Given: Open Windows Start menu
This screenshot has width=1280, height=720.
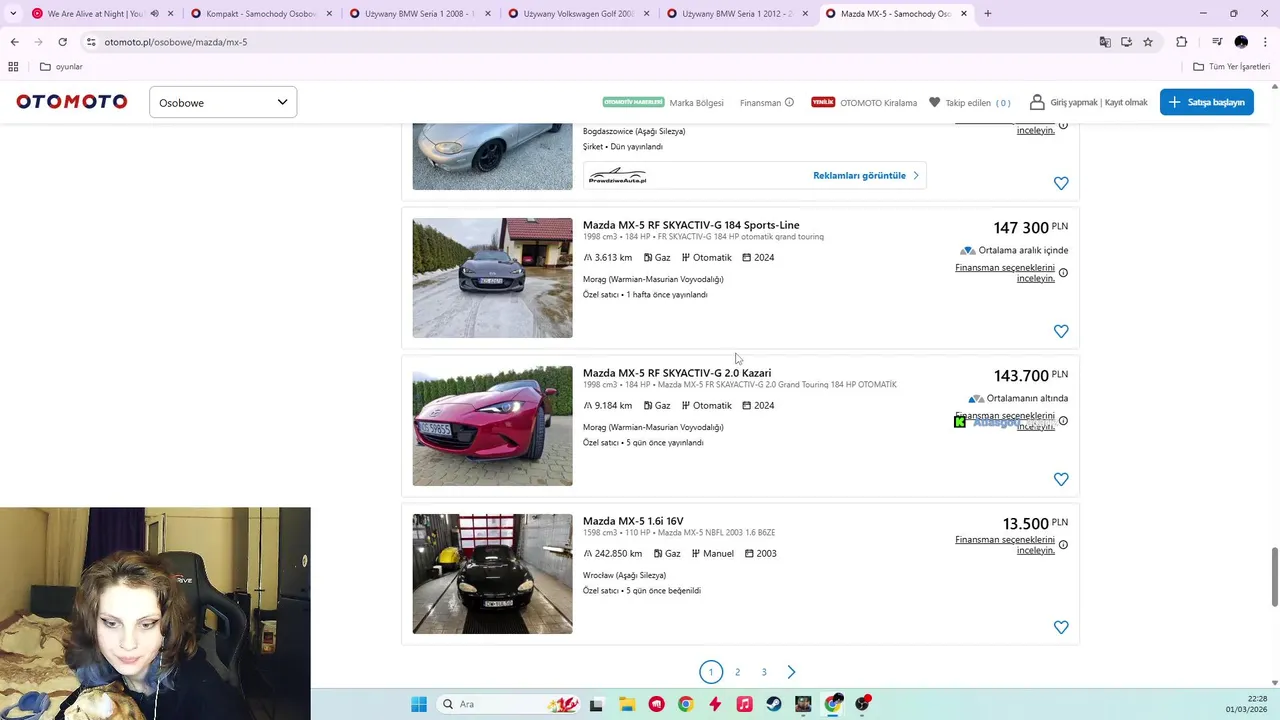Looking at the screenshot, I should (419, 704).
